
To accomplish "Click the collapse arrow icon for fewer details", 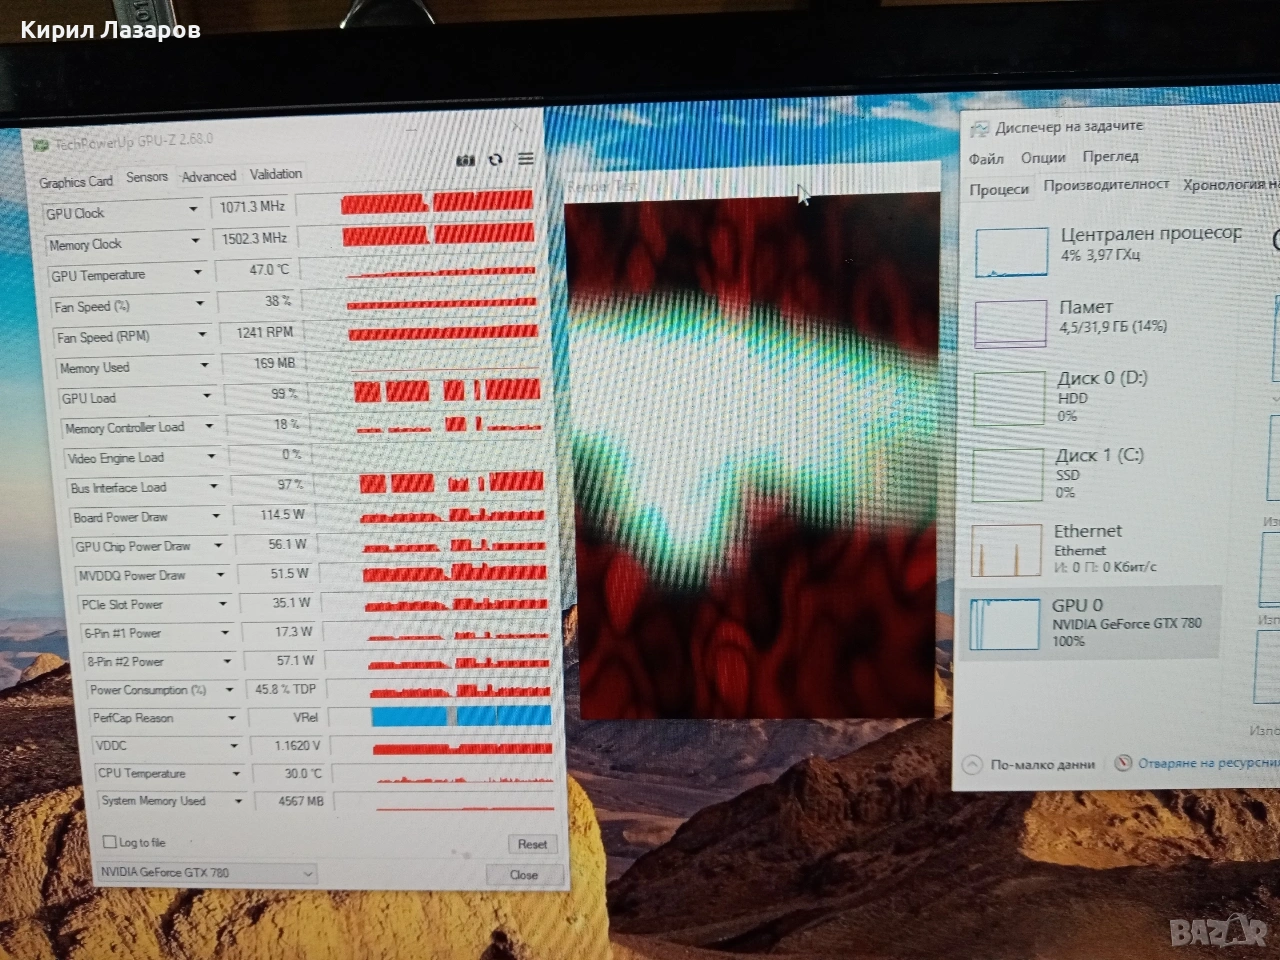I will point(971,765).
